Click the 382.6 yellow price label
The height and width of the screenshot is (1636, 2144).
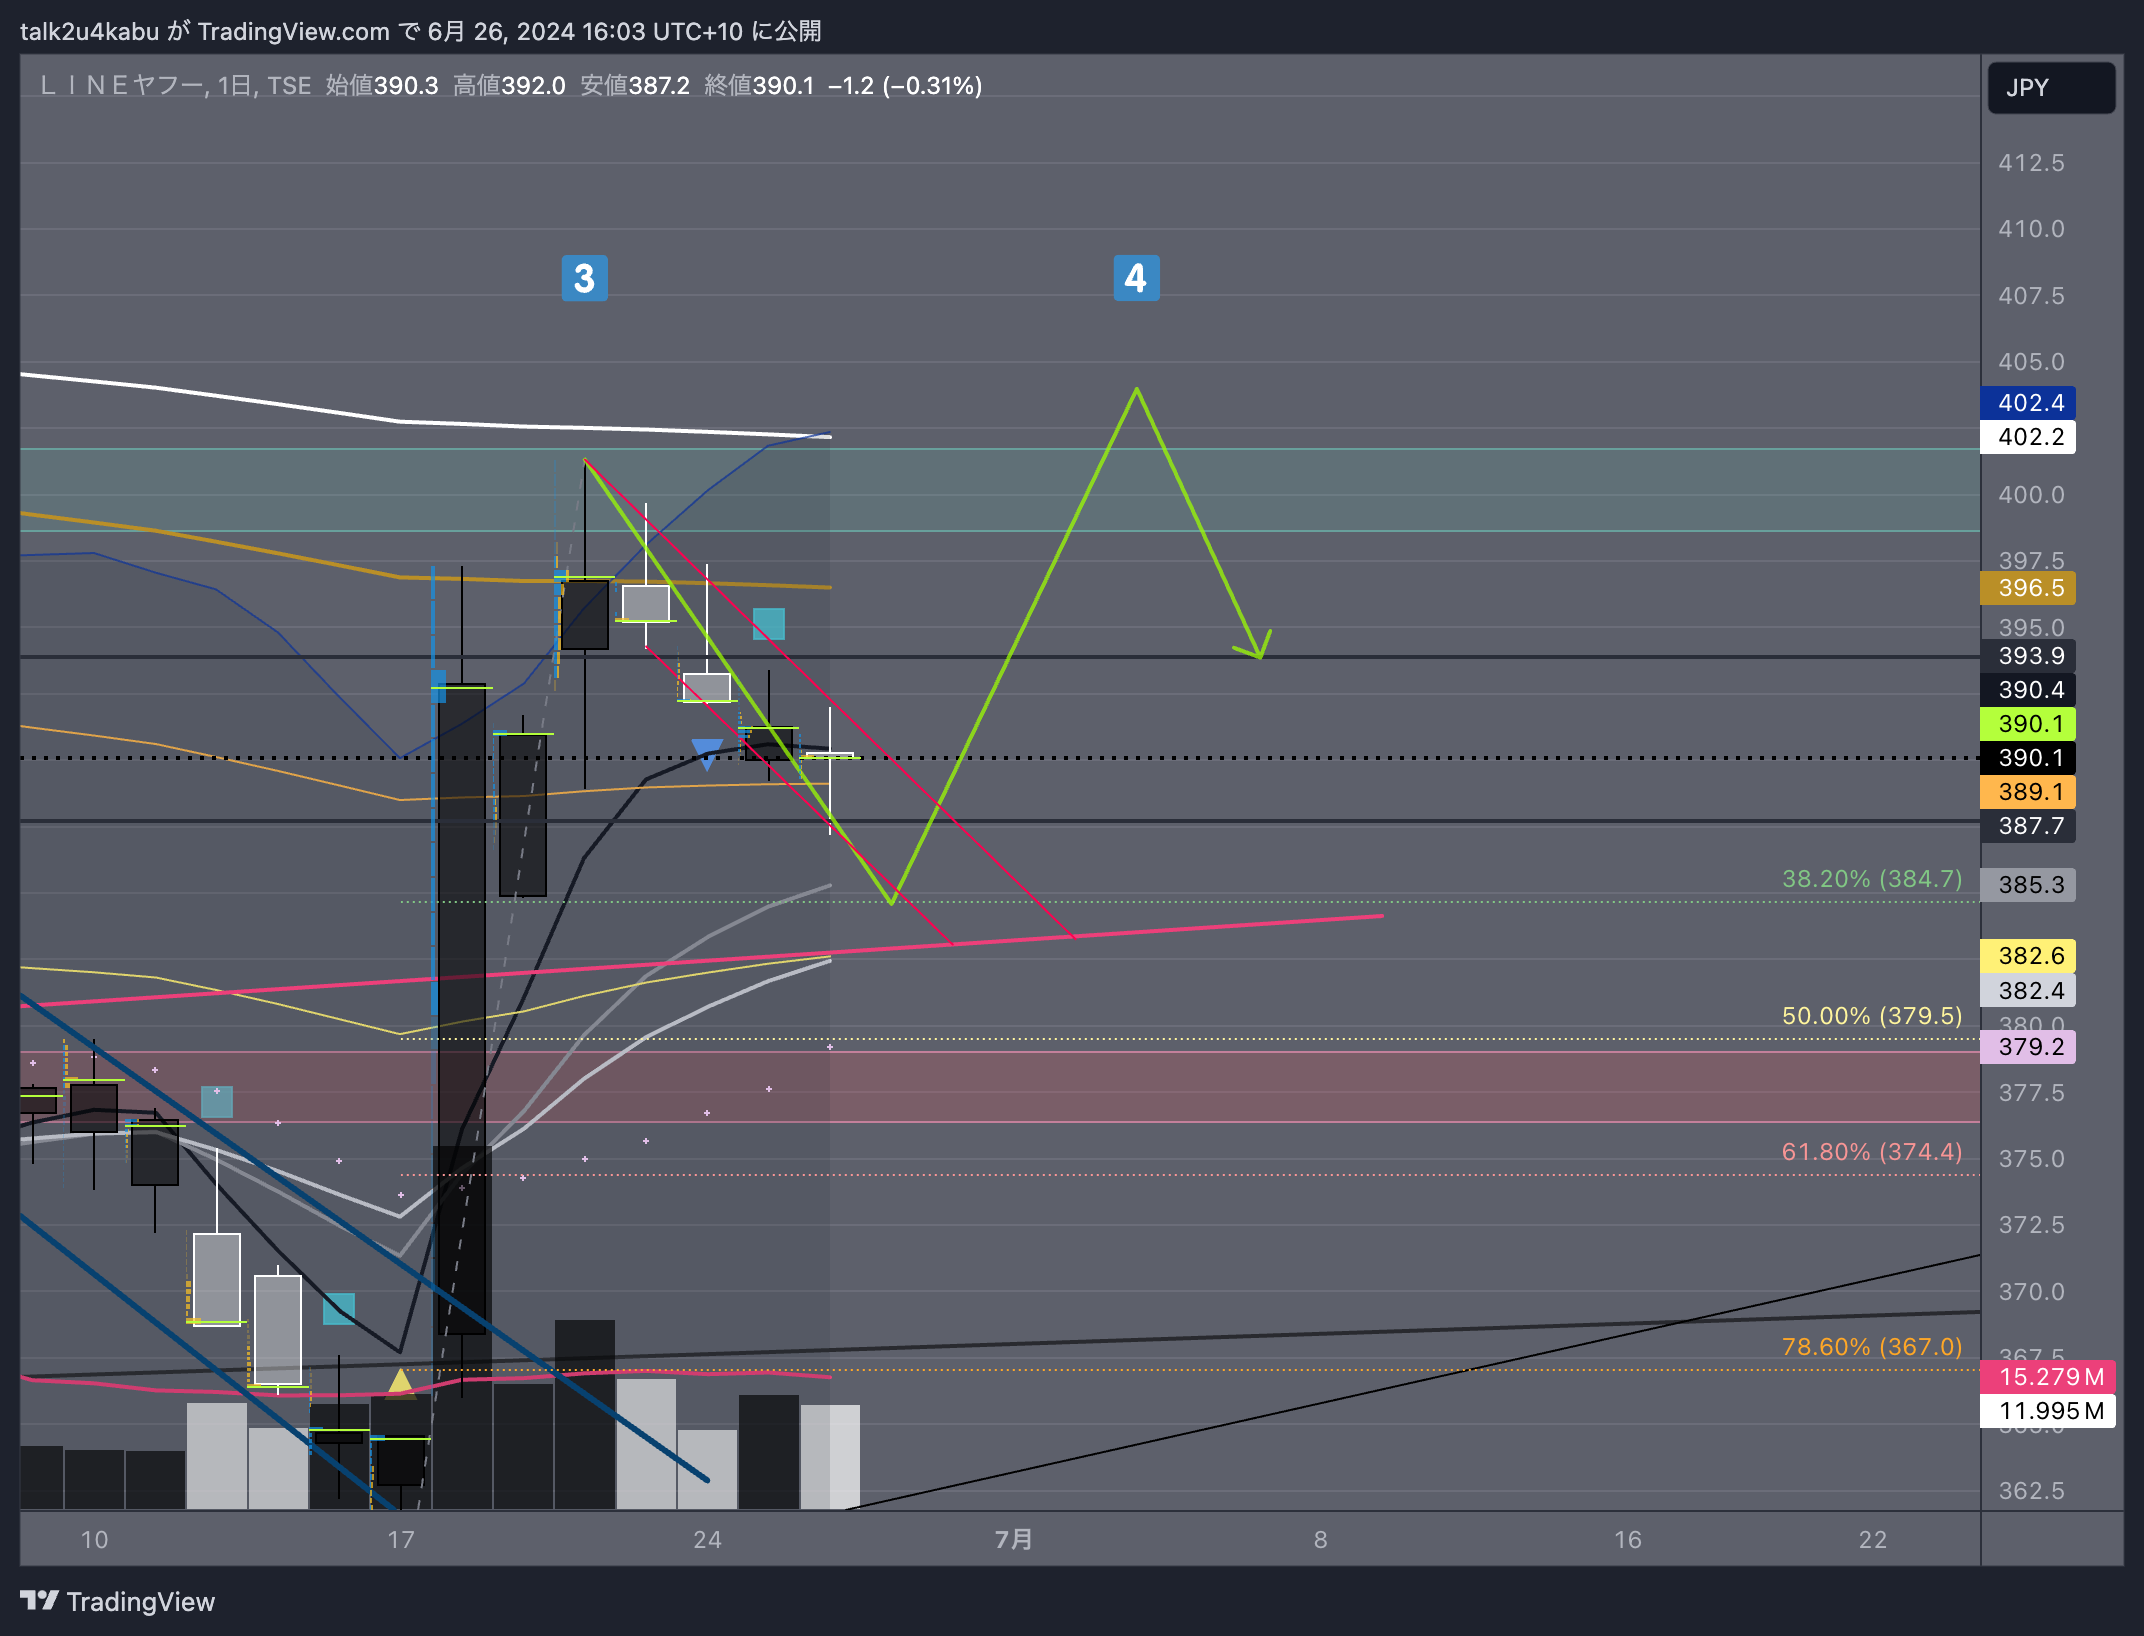click(2028, 956)
